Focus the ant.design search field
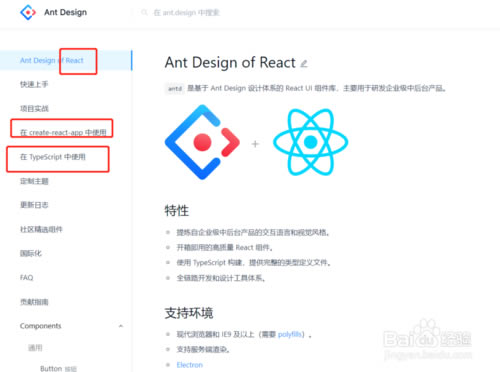The height and width of the screenshot is (372, 500). click(186, 13)
